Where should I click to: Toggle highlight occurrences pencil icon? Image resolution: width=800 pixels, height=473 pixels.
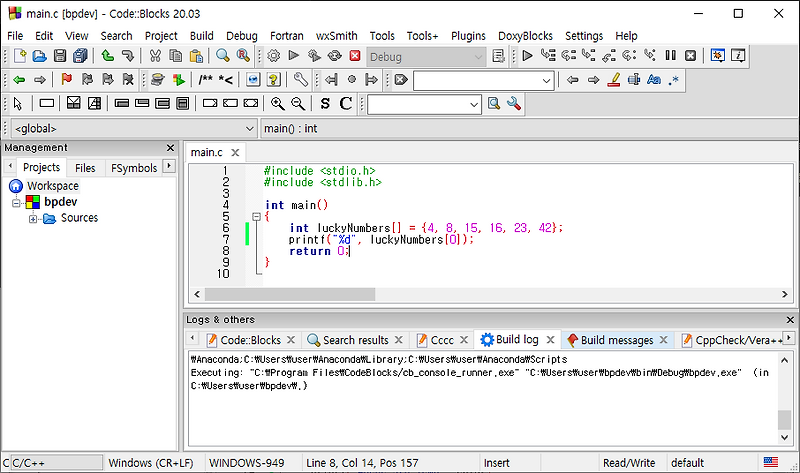614,80
